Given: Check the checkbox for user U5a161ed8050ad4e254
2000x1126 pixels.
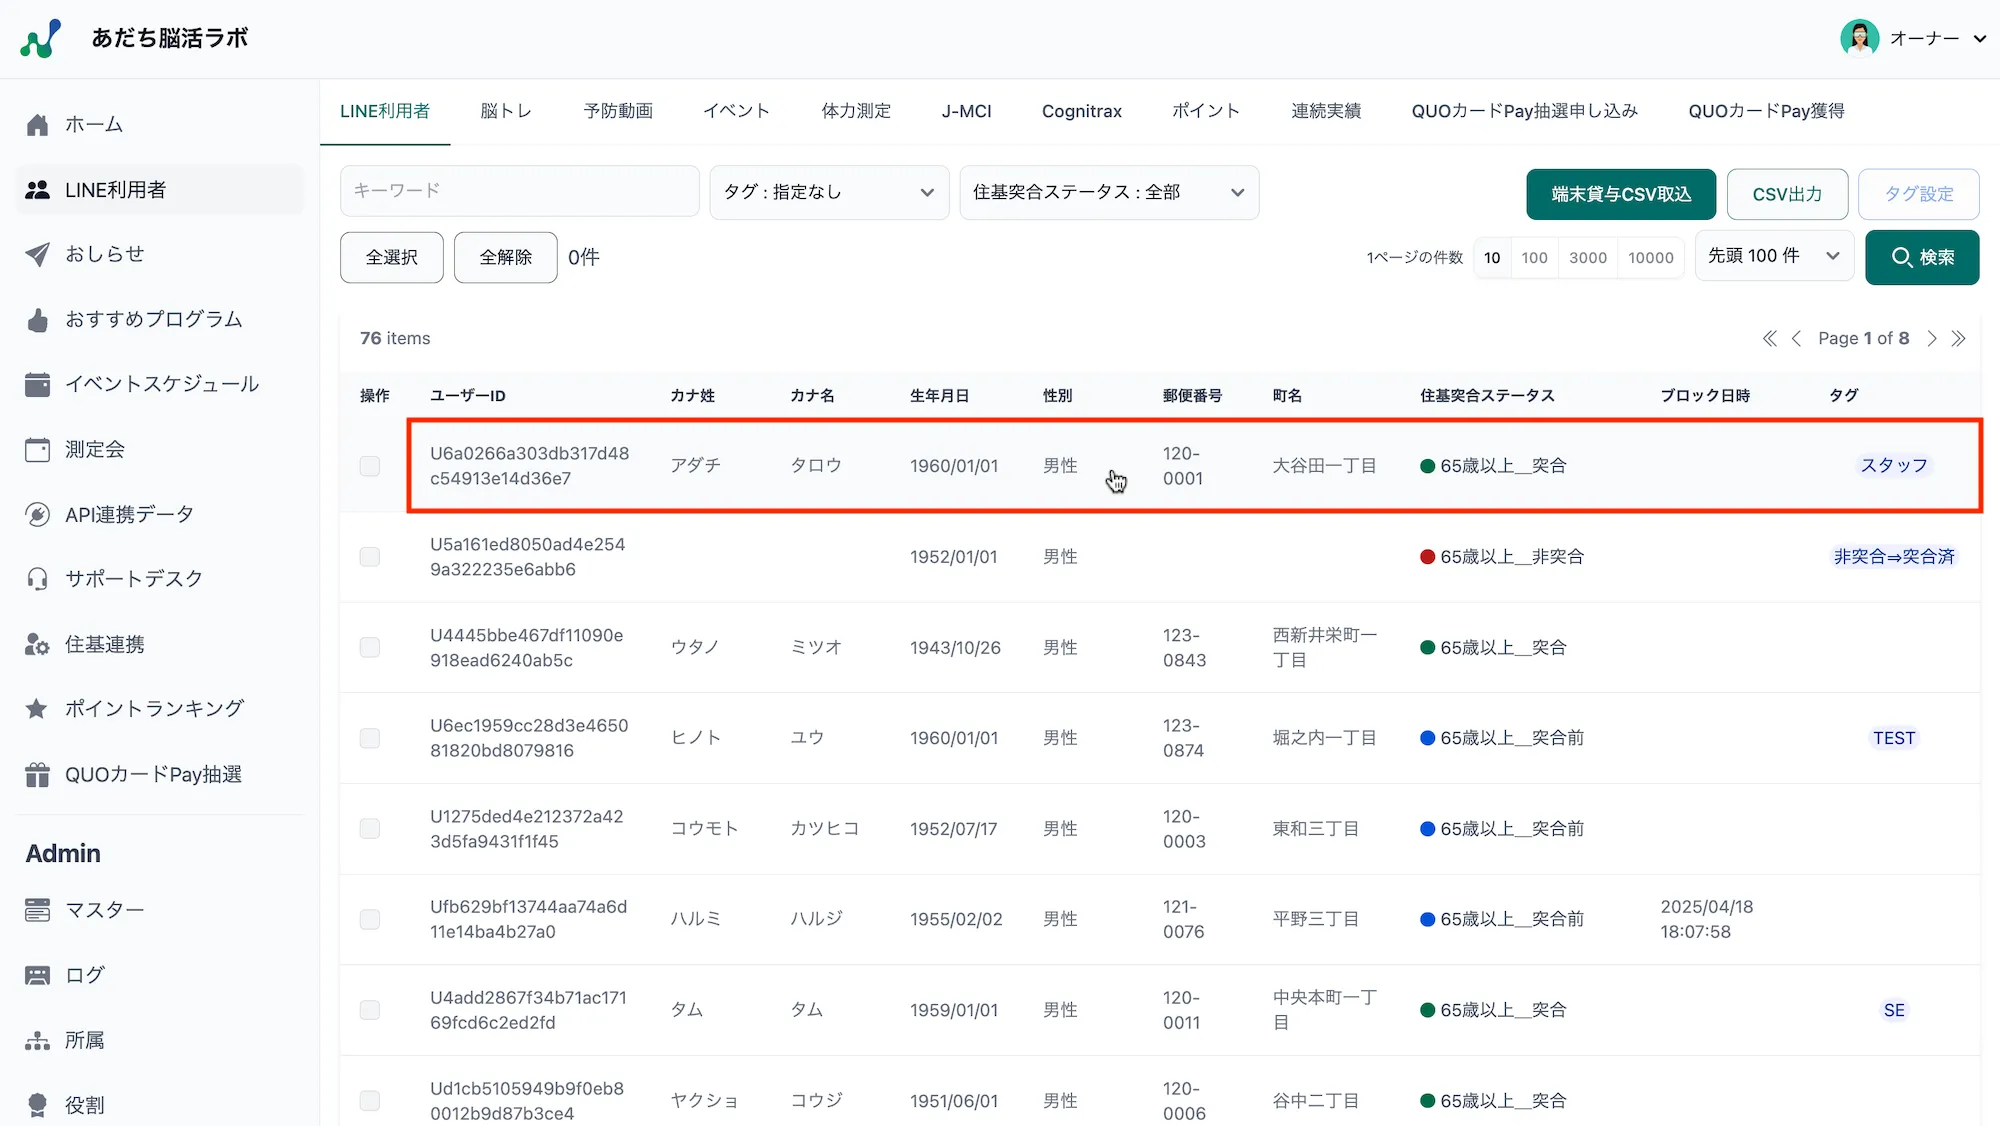Looking at the screenshot, I should tap(370, 557).
